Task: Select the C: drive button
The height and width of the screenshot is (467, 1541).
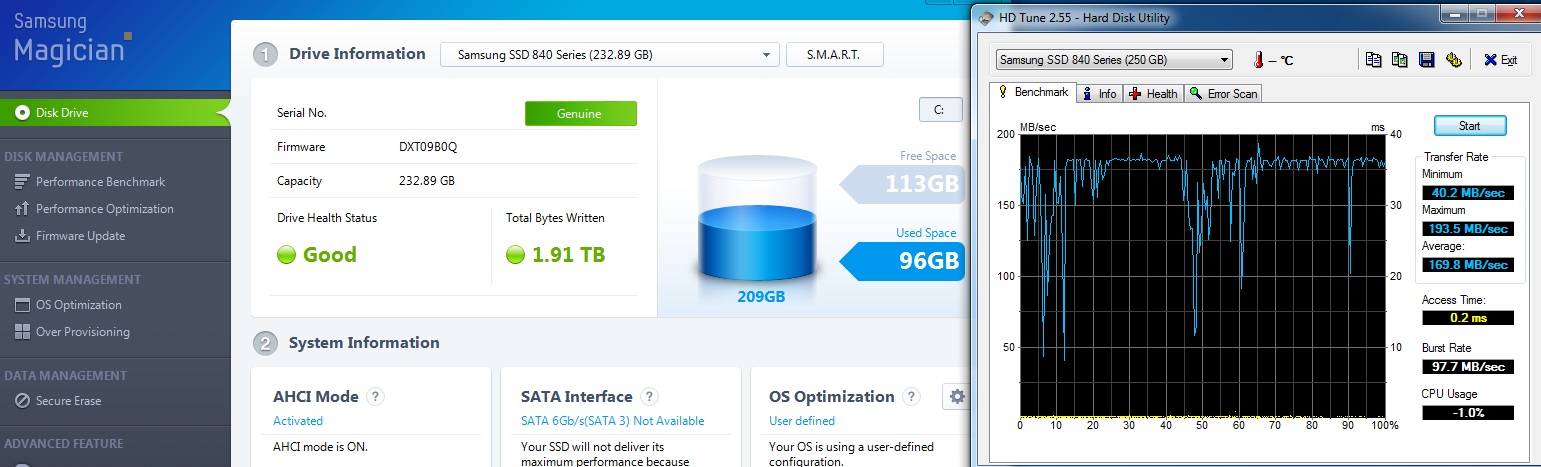Action: [x=940, y=110]
